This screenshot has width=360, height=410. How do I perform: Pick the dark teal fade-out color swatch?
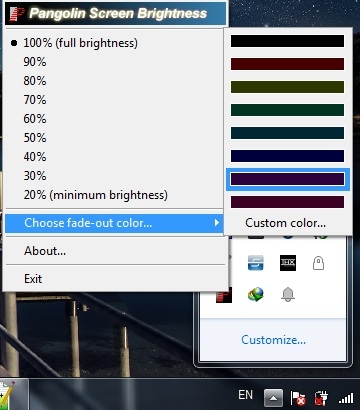(287, 133)
